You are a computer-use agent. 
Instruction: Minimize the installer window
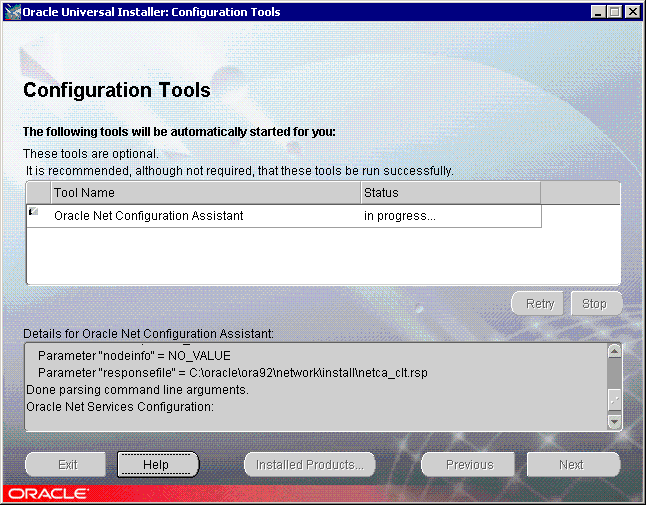click(x=598, y=12)
